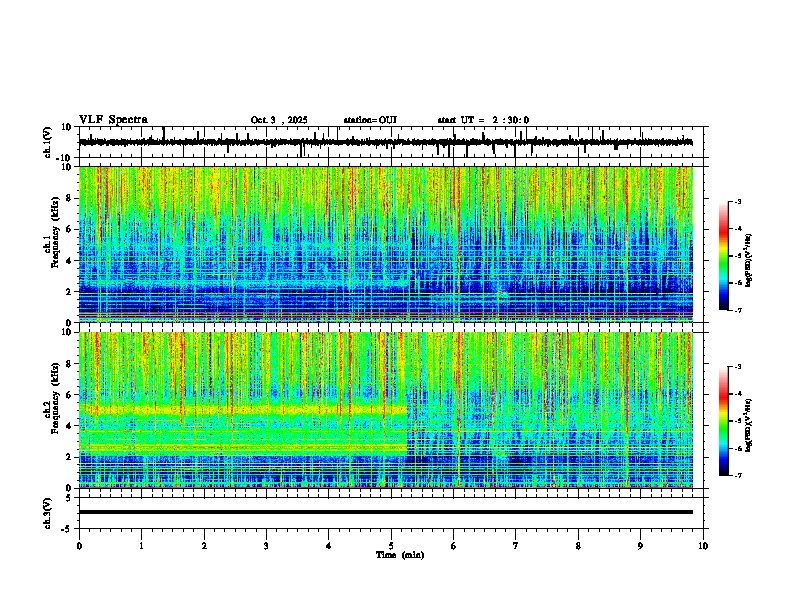This screenshot has width=792, height=612.
Task: Click time axis tick label "2"
Action: point(204,546)
